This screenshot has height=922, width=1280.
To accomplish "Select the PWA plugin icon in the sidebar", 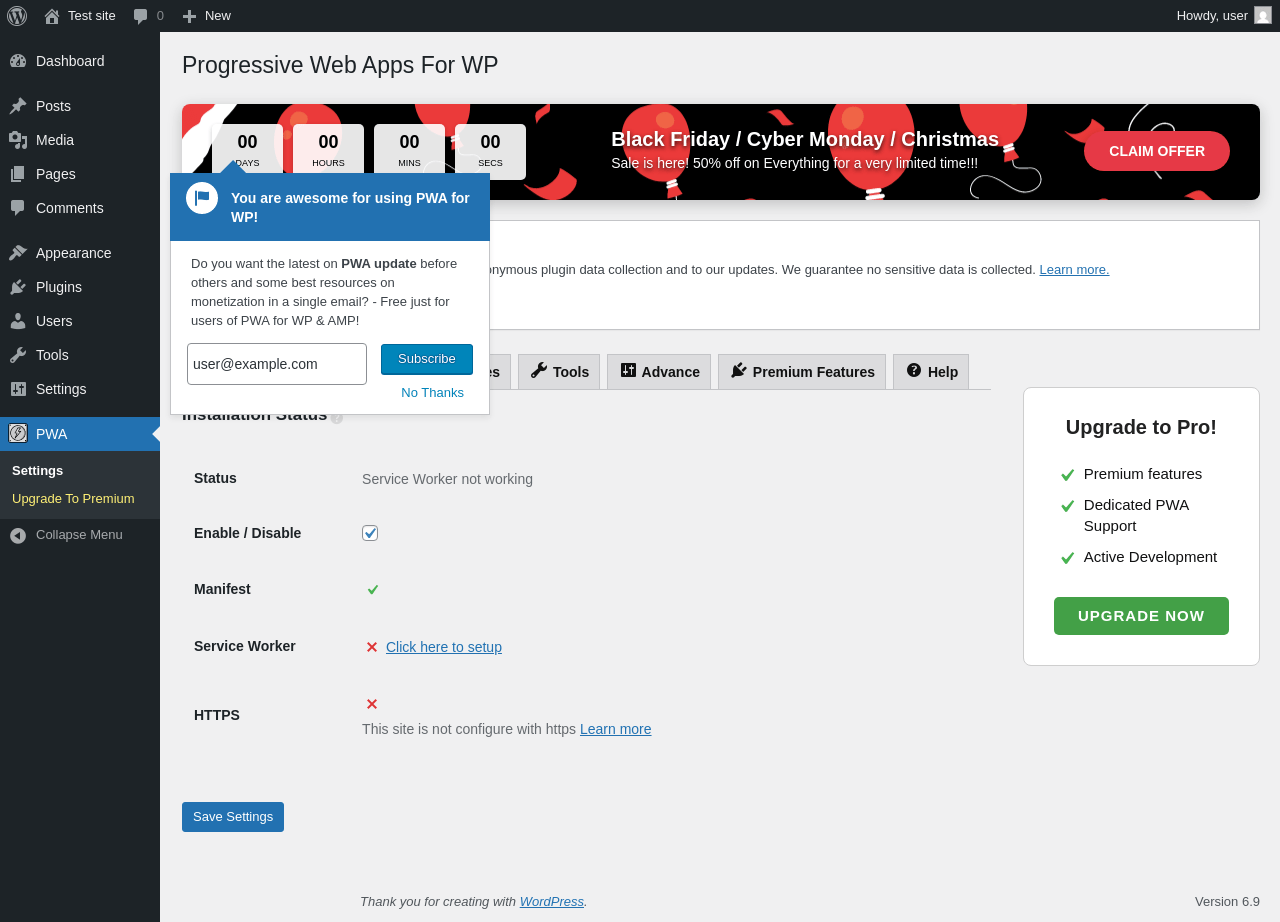I will click(x=18, y=433).
